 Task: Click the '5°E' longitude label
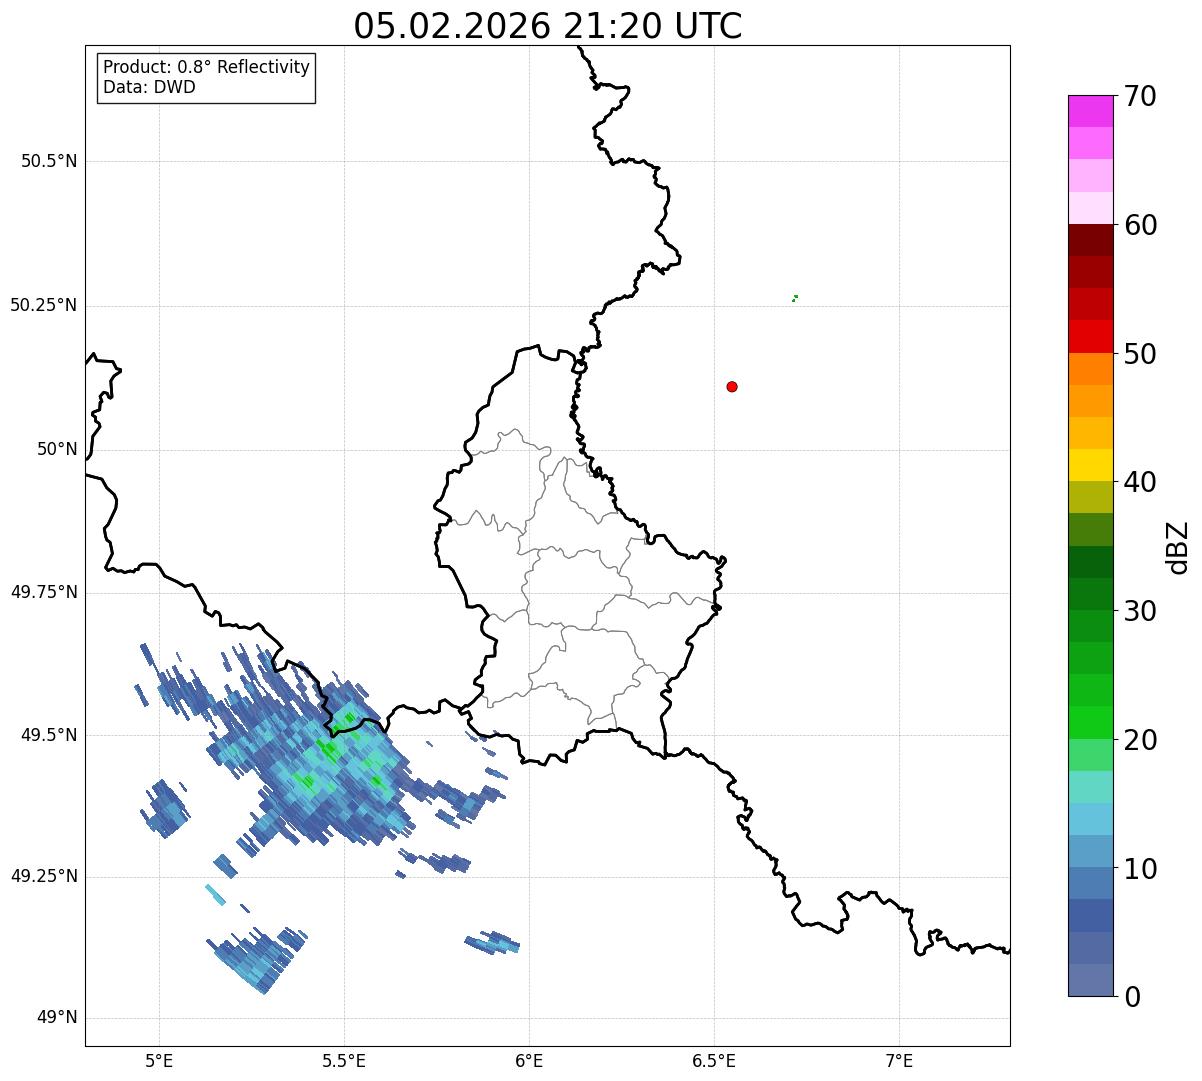(x=159, y=1060)
